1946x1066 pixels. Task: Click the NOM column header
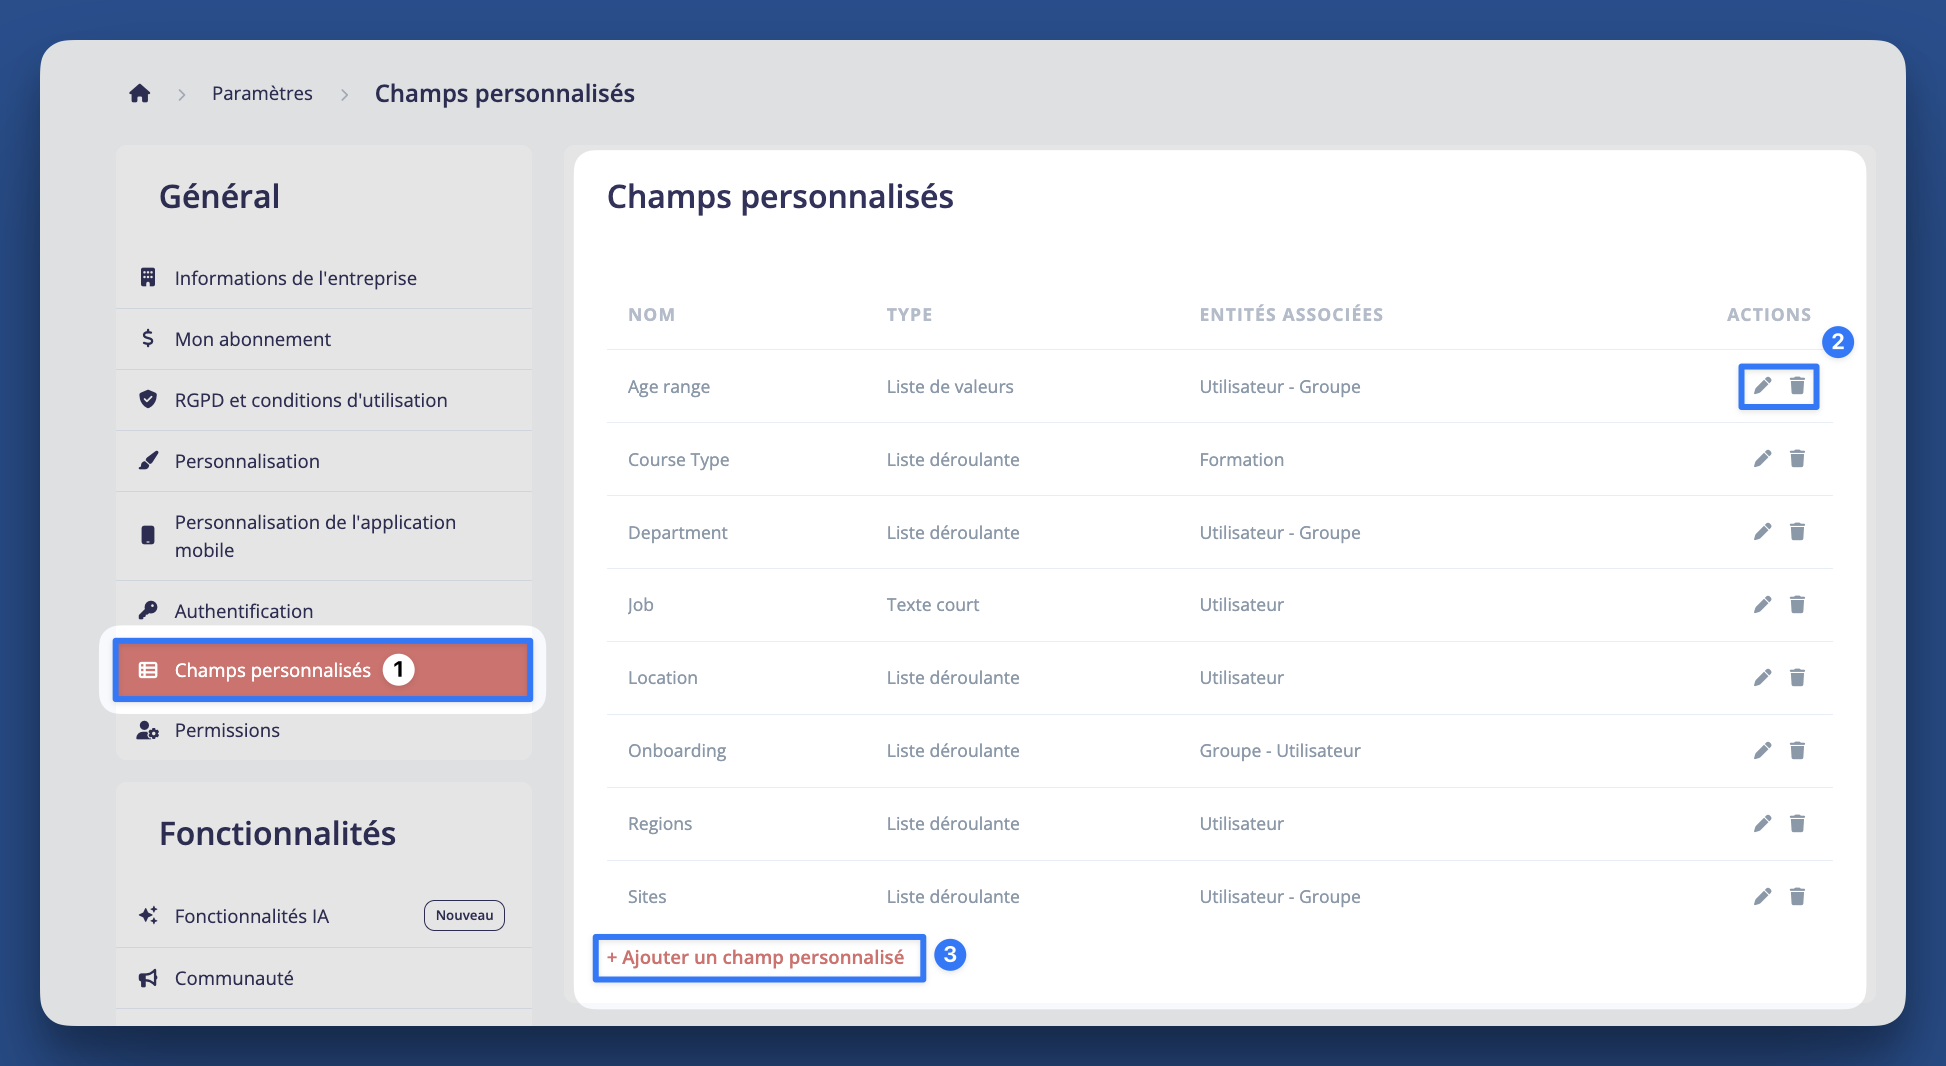(x=651, y=314)
